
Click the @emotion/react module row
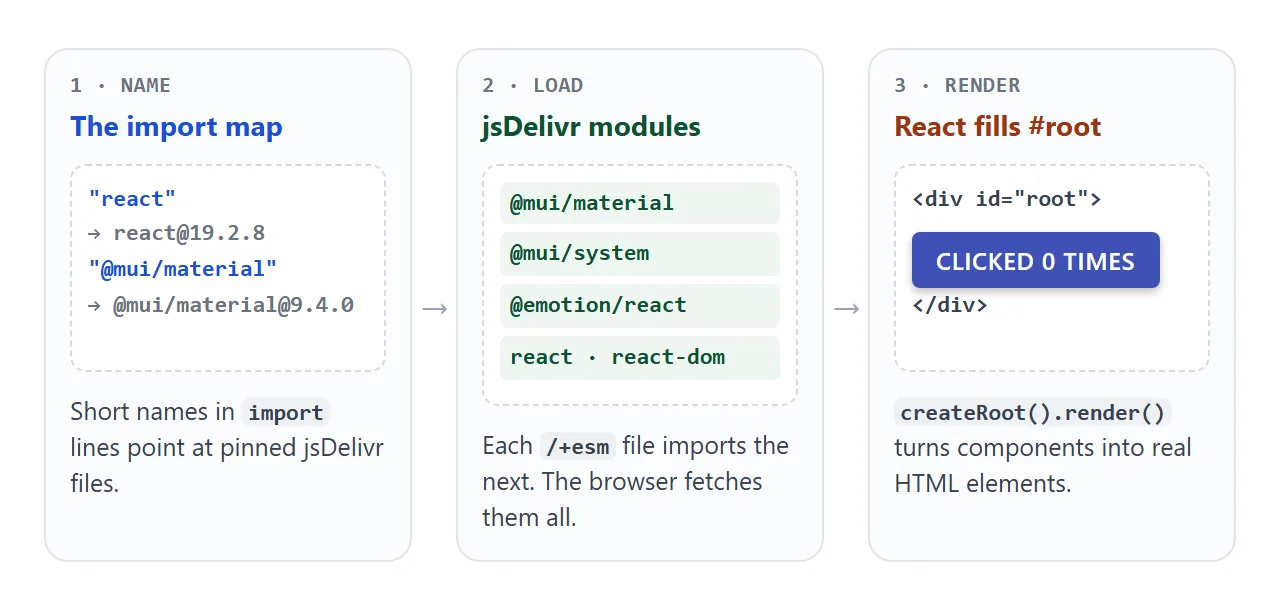[x=640, y=306]
